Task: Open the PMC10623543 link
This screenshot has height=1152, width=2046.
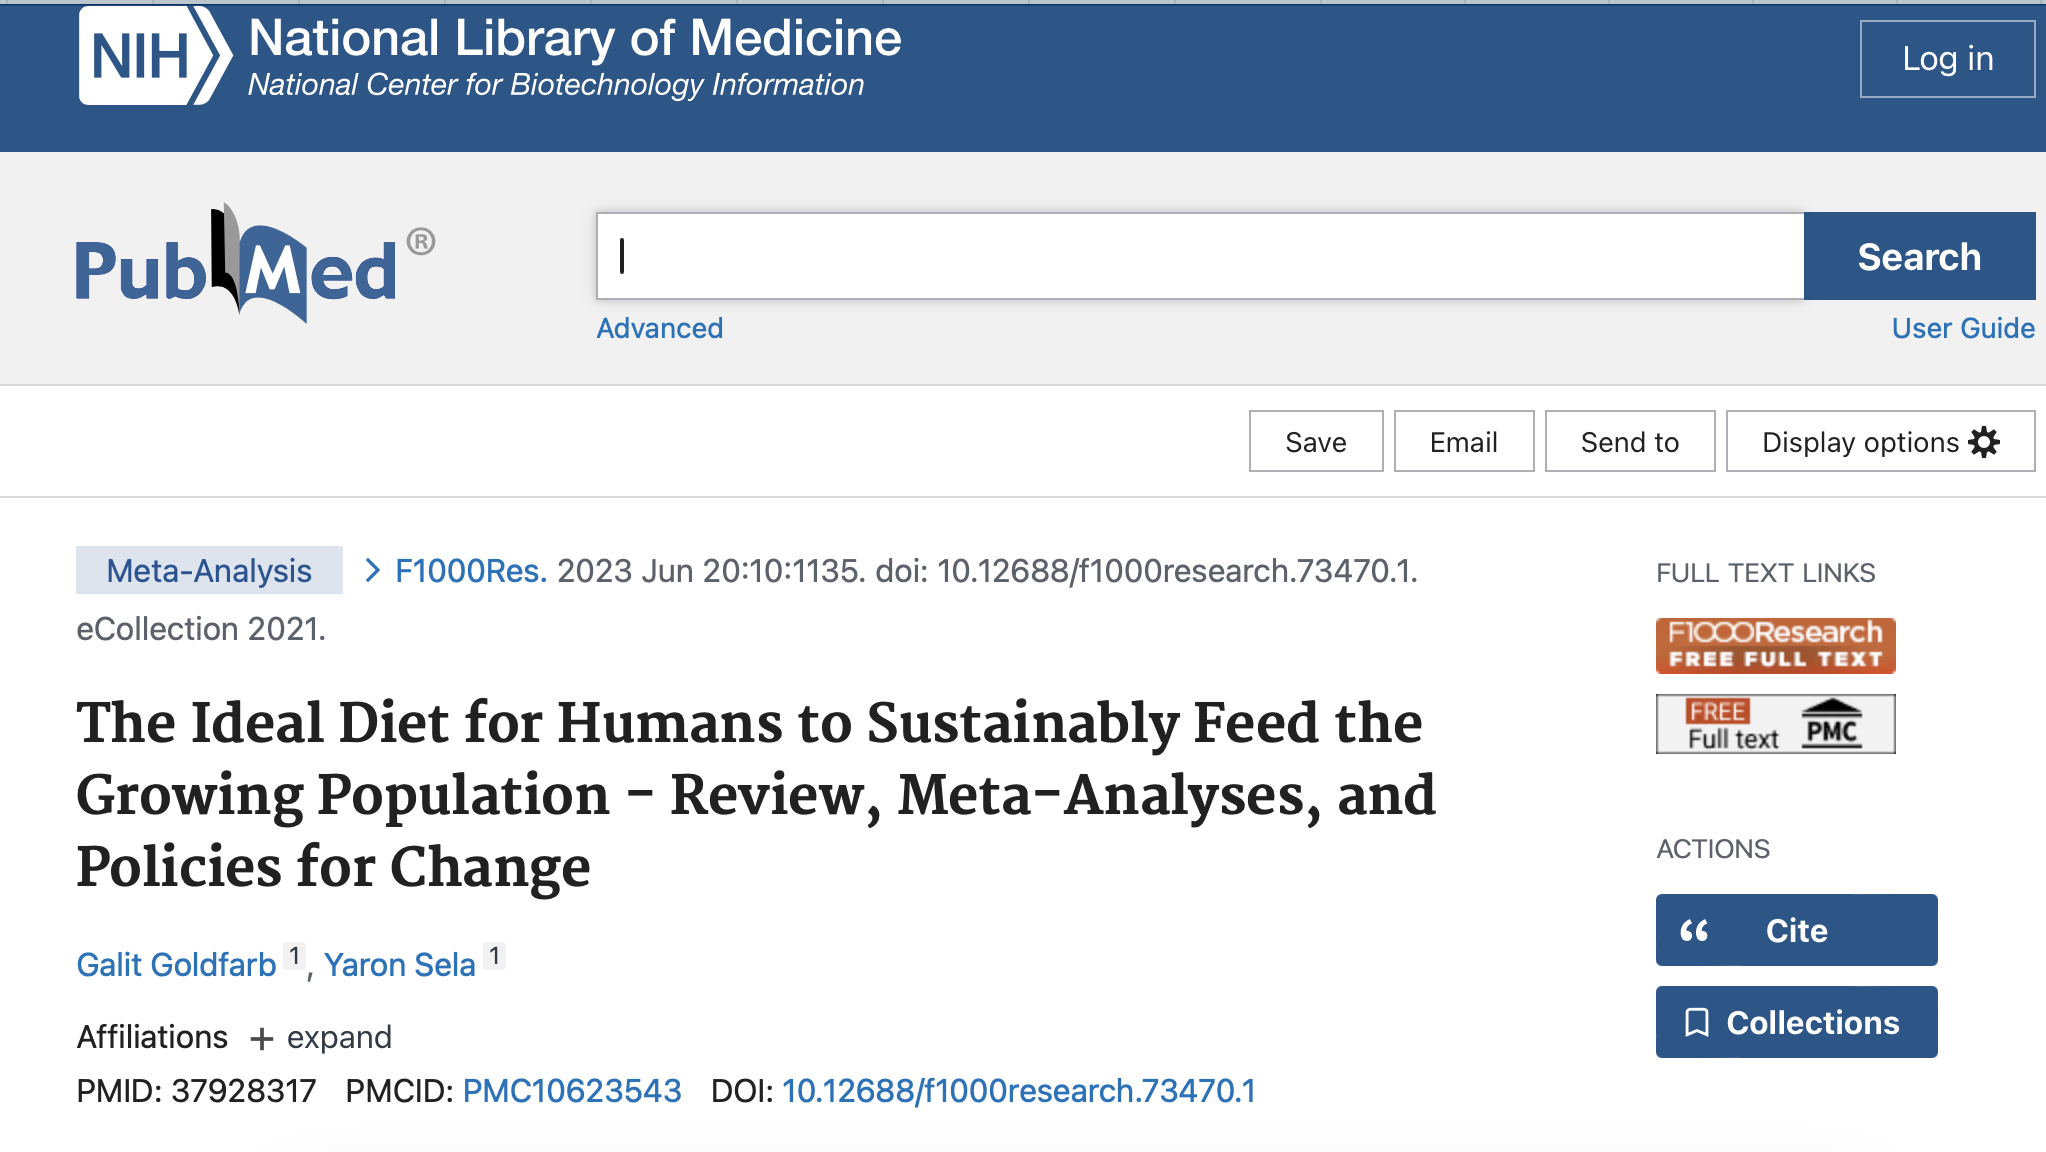Action: tap(571, 1091)
